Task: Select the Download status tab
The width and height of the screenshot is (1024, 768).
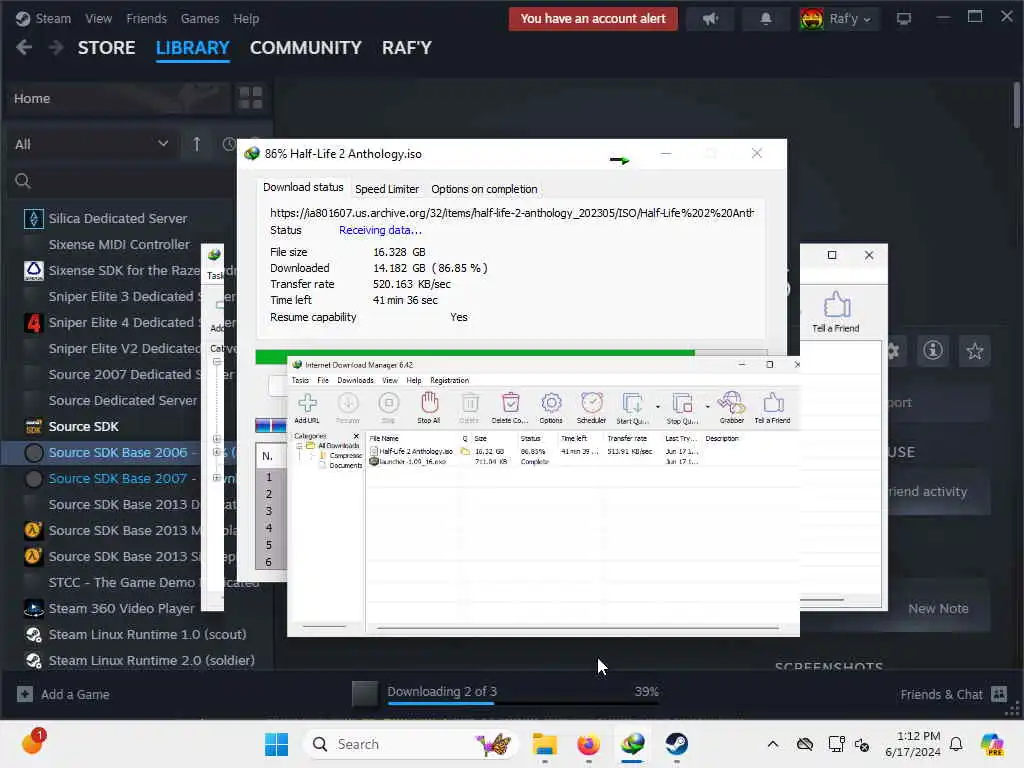Action: 303,187
